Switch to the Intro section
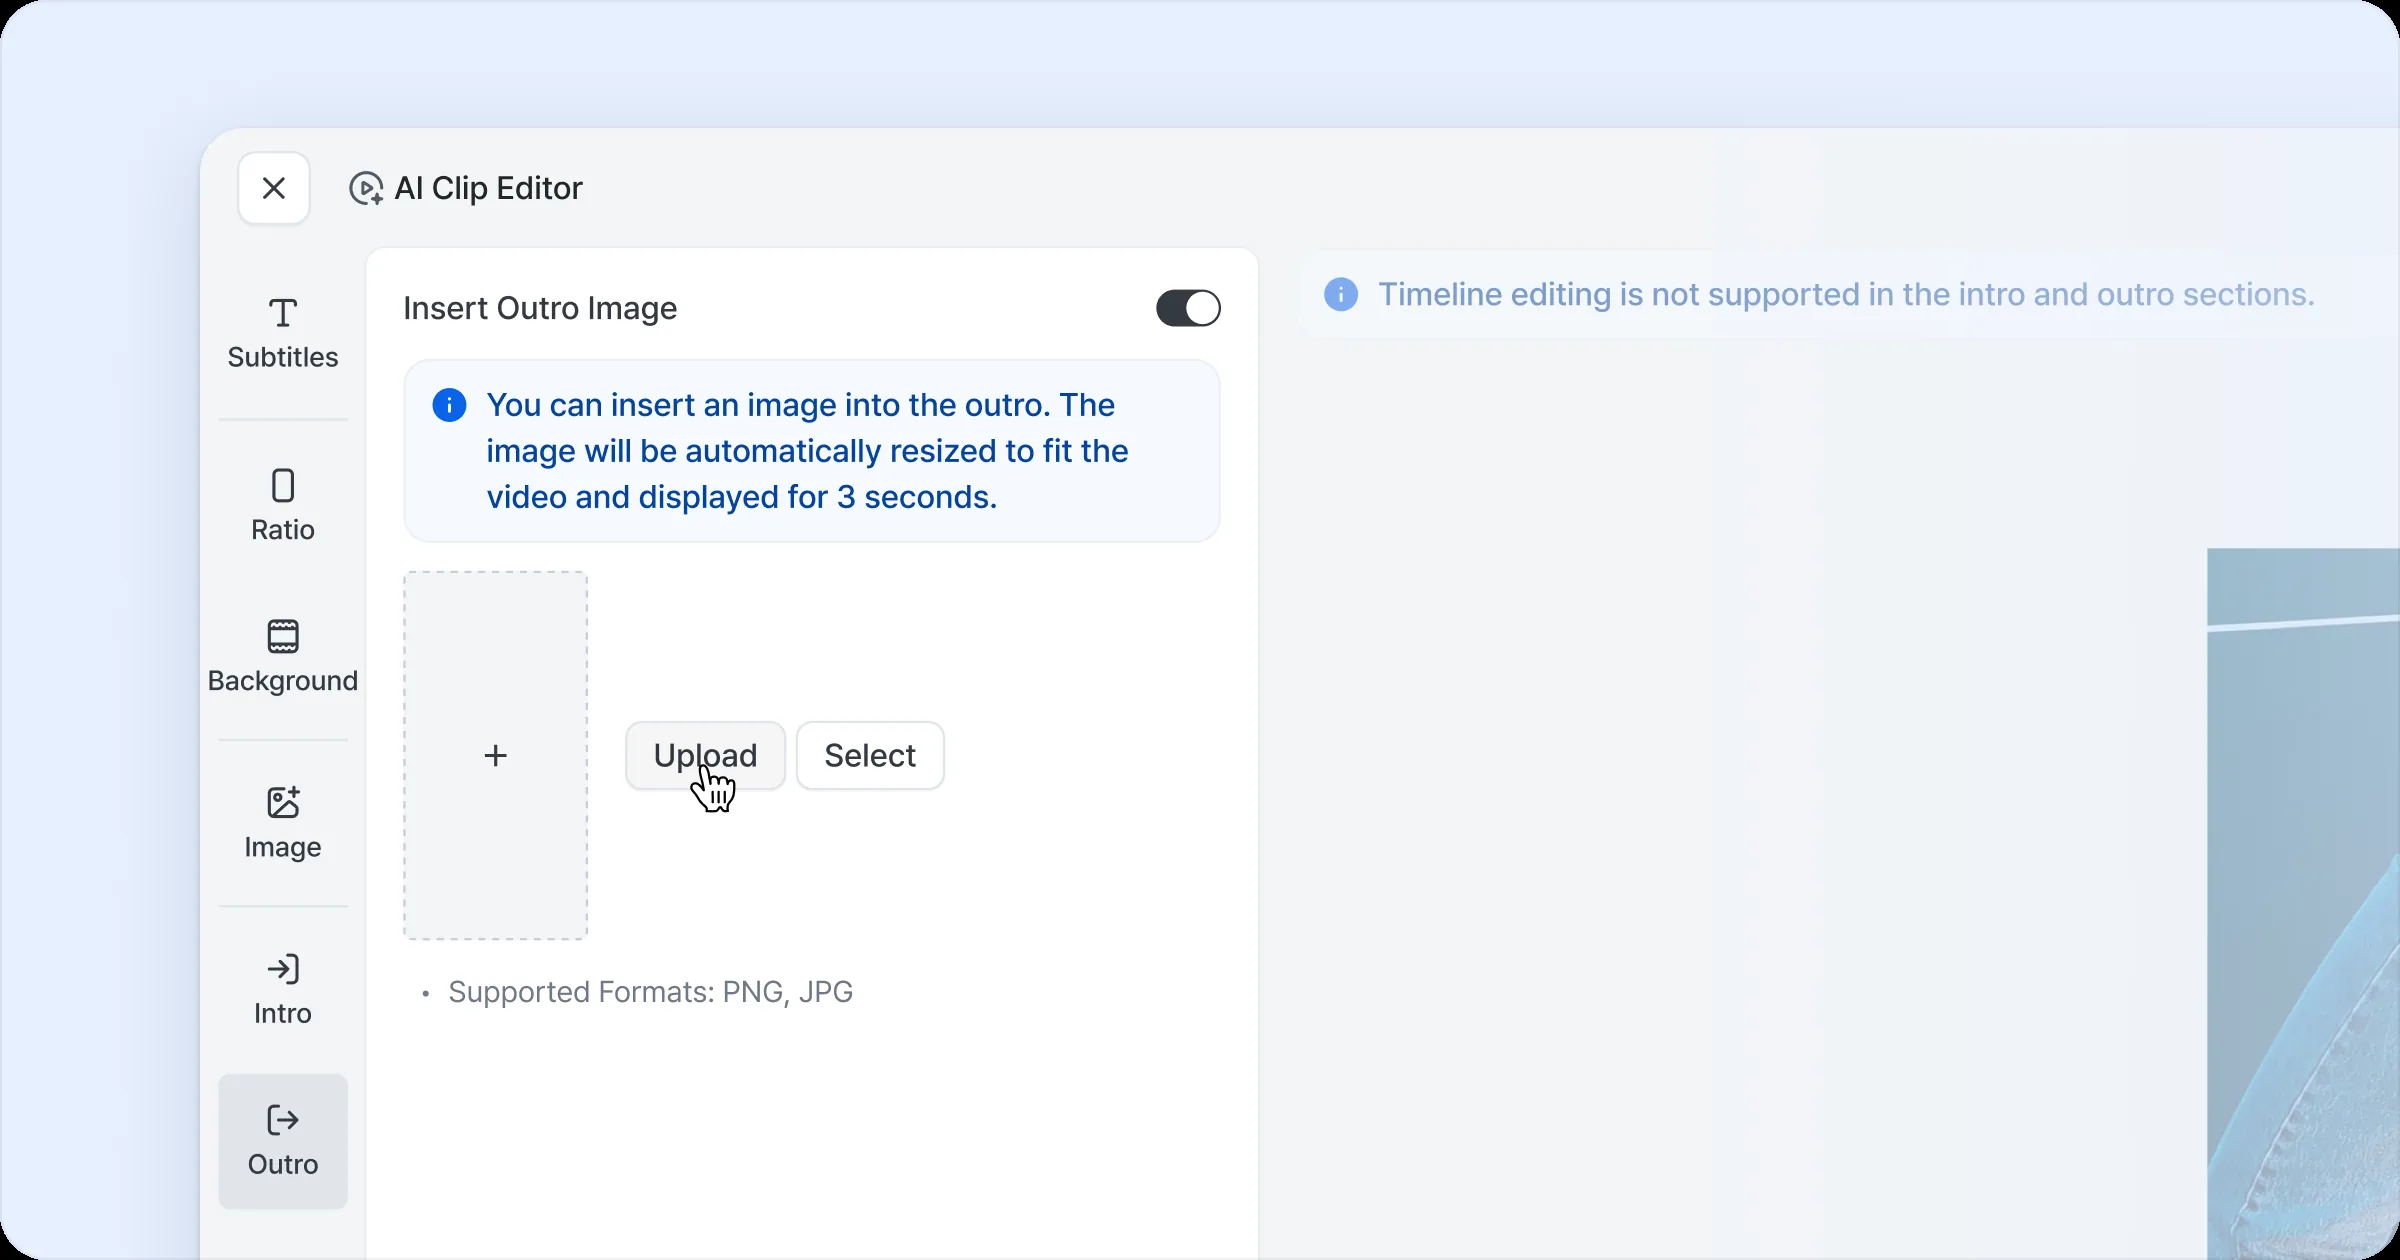Screen dimensions: 2400x1260 [283, 989]
